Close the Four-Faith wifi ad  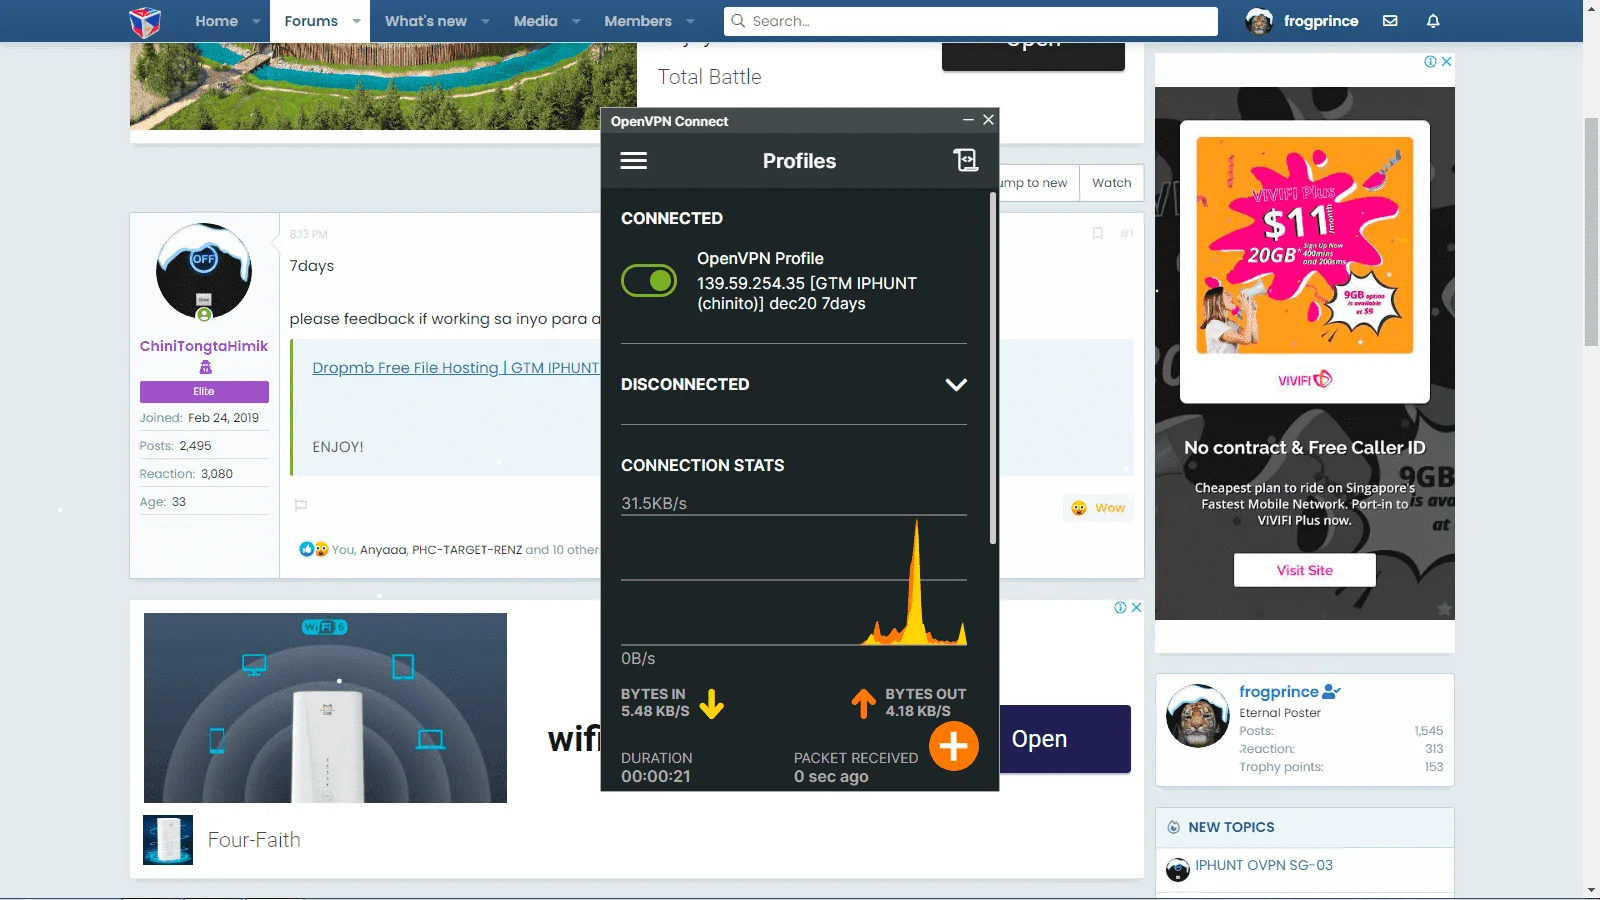[x=1136, y=607]
